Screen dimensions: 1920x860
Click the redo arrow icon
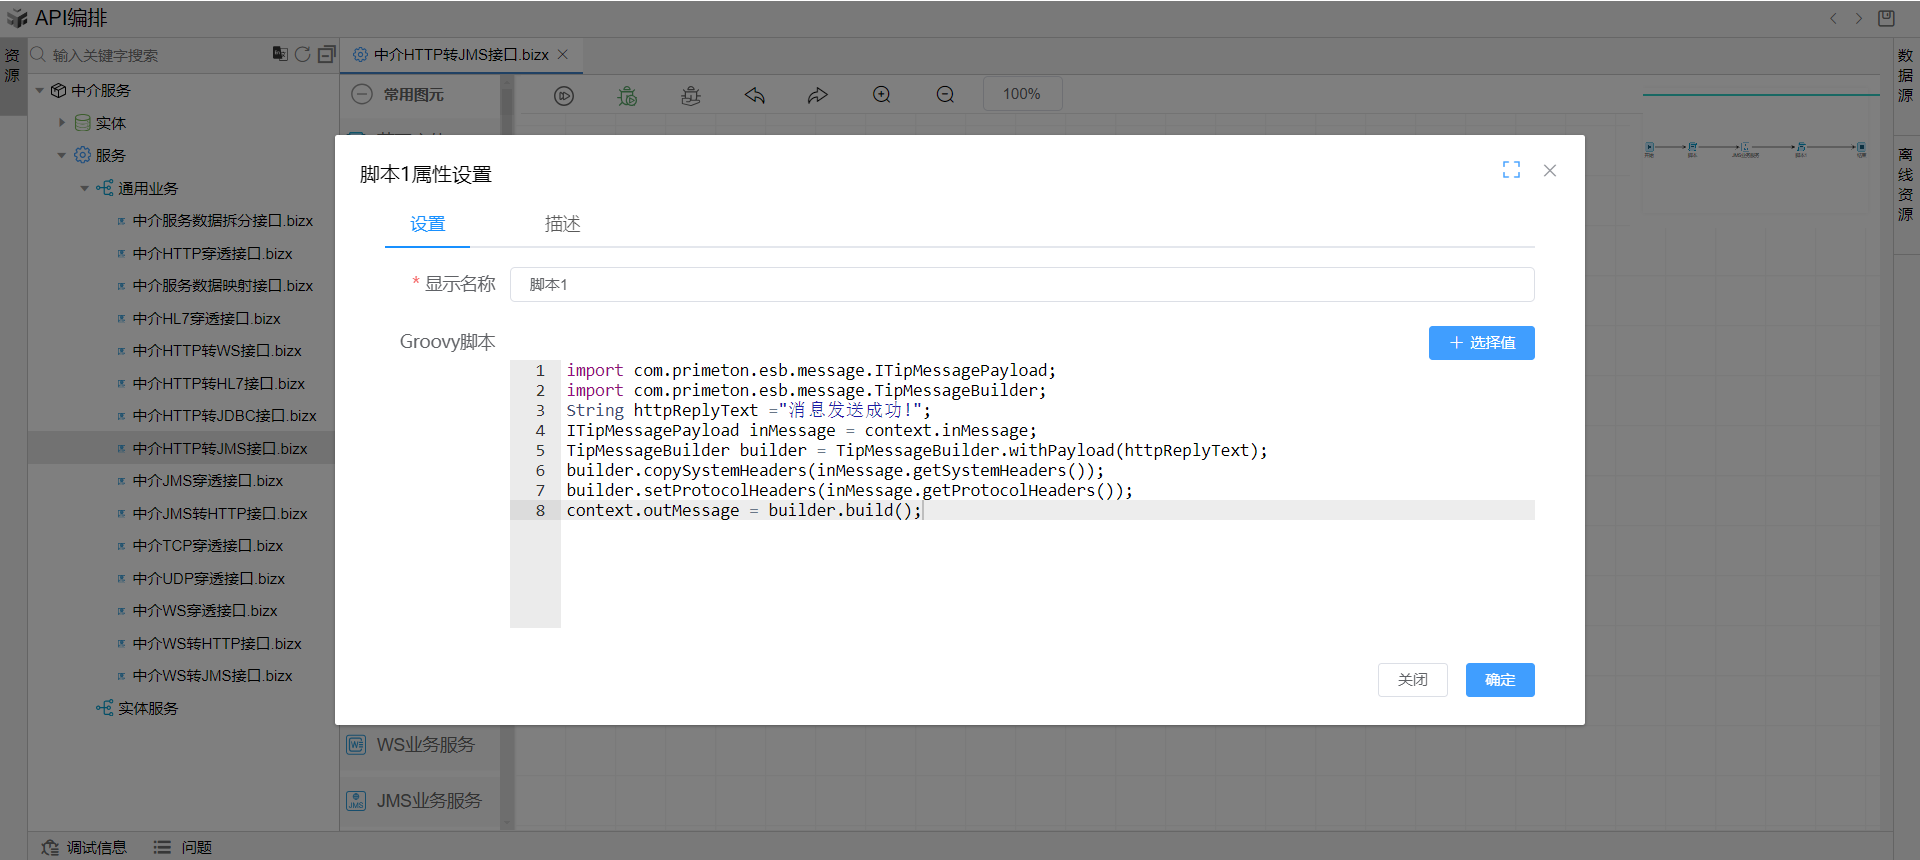(818, 95)
